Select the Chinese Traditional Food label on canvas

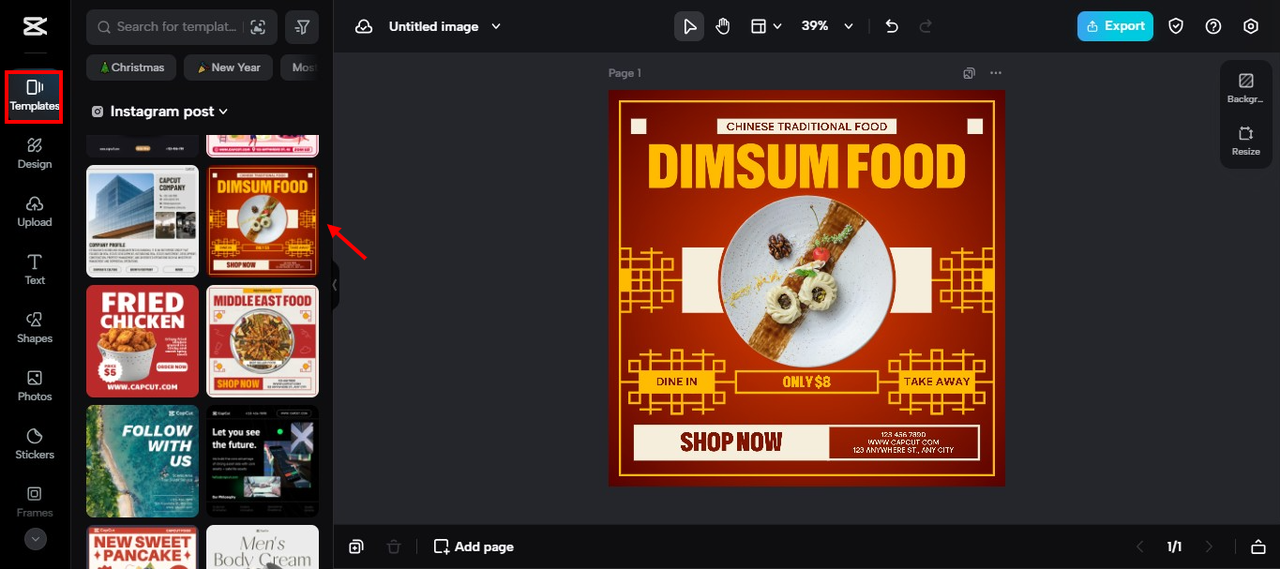pos(807,127)
